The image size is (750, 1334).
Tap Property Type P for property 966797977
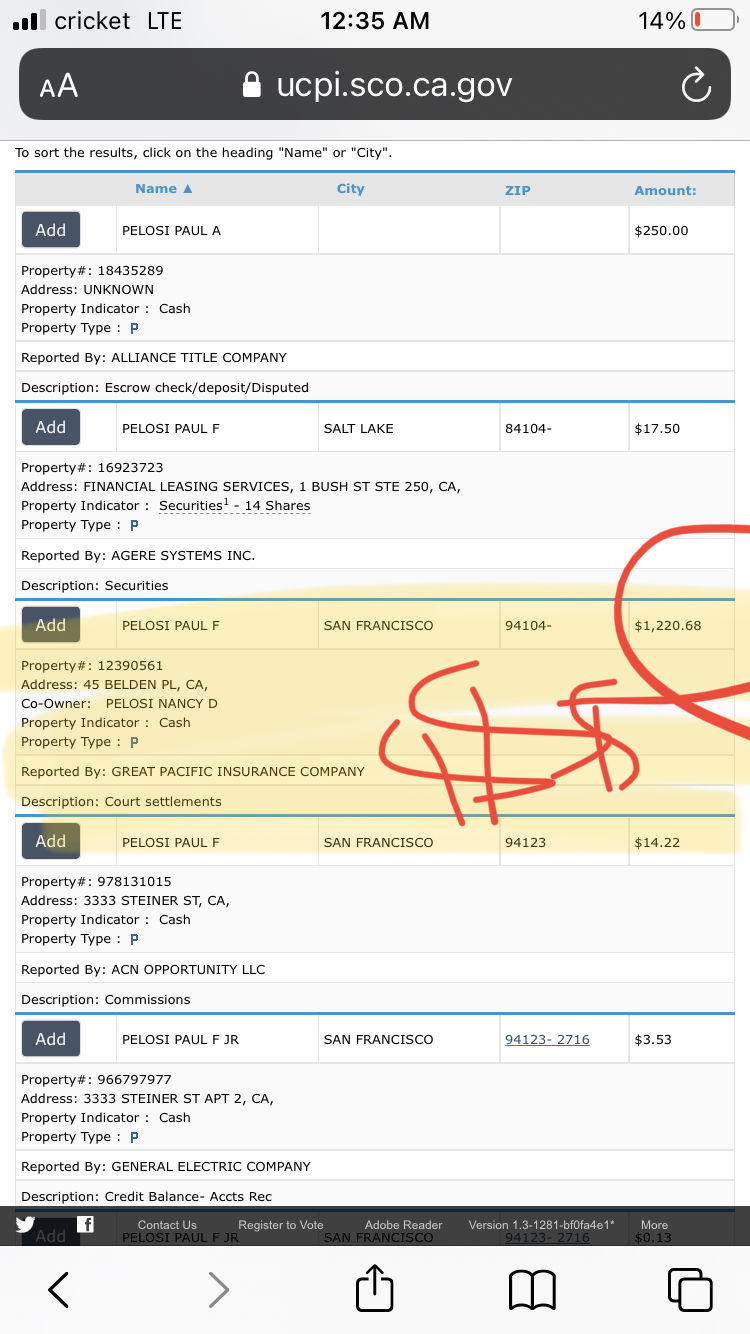(134, 1137)
